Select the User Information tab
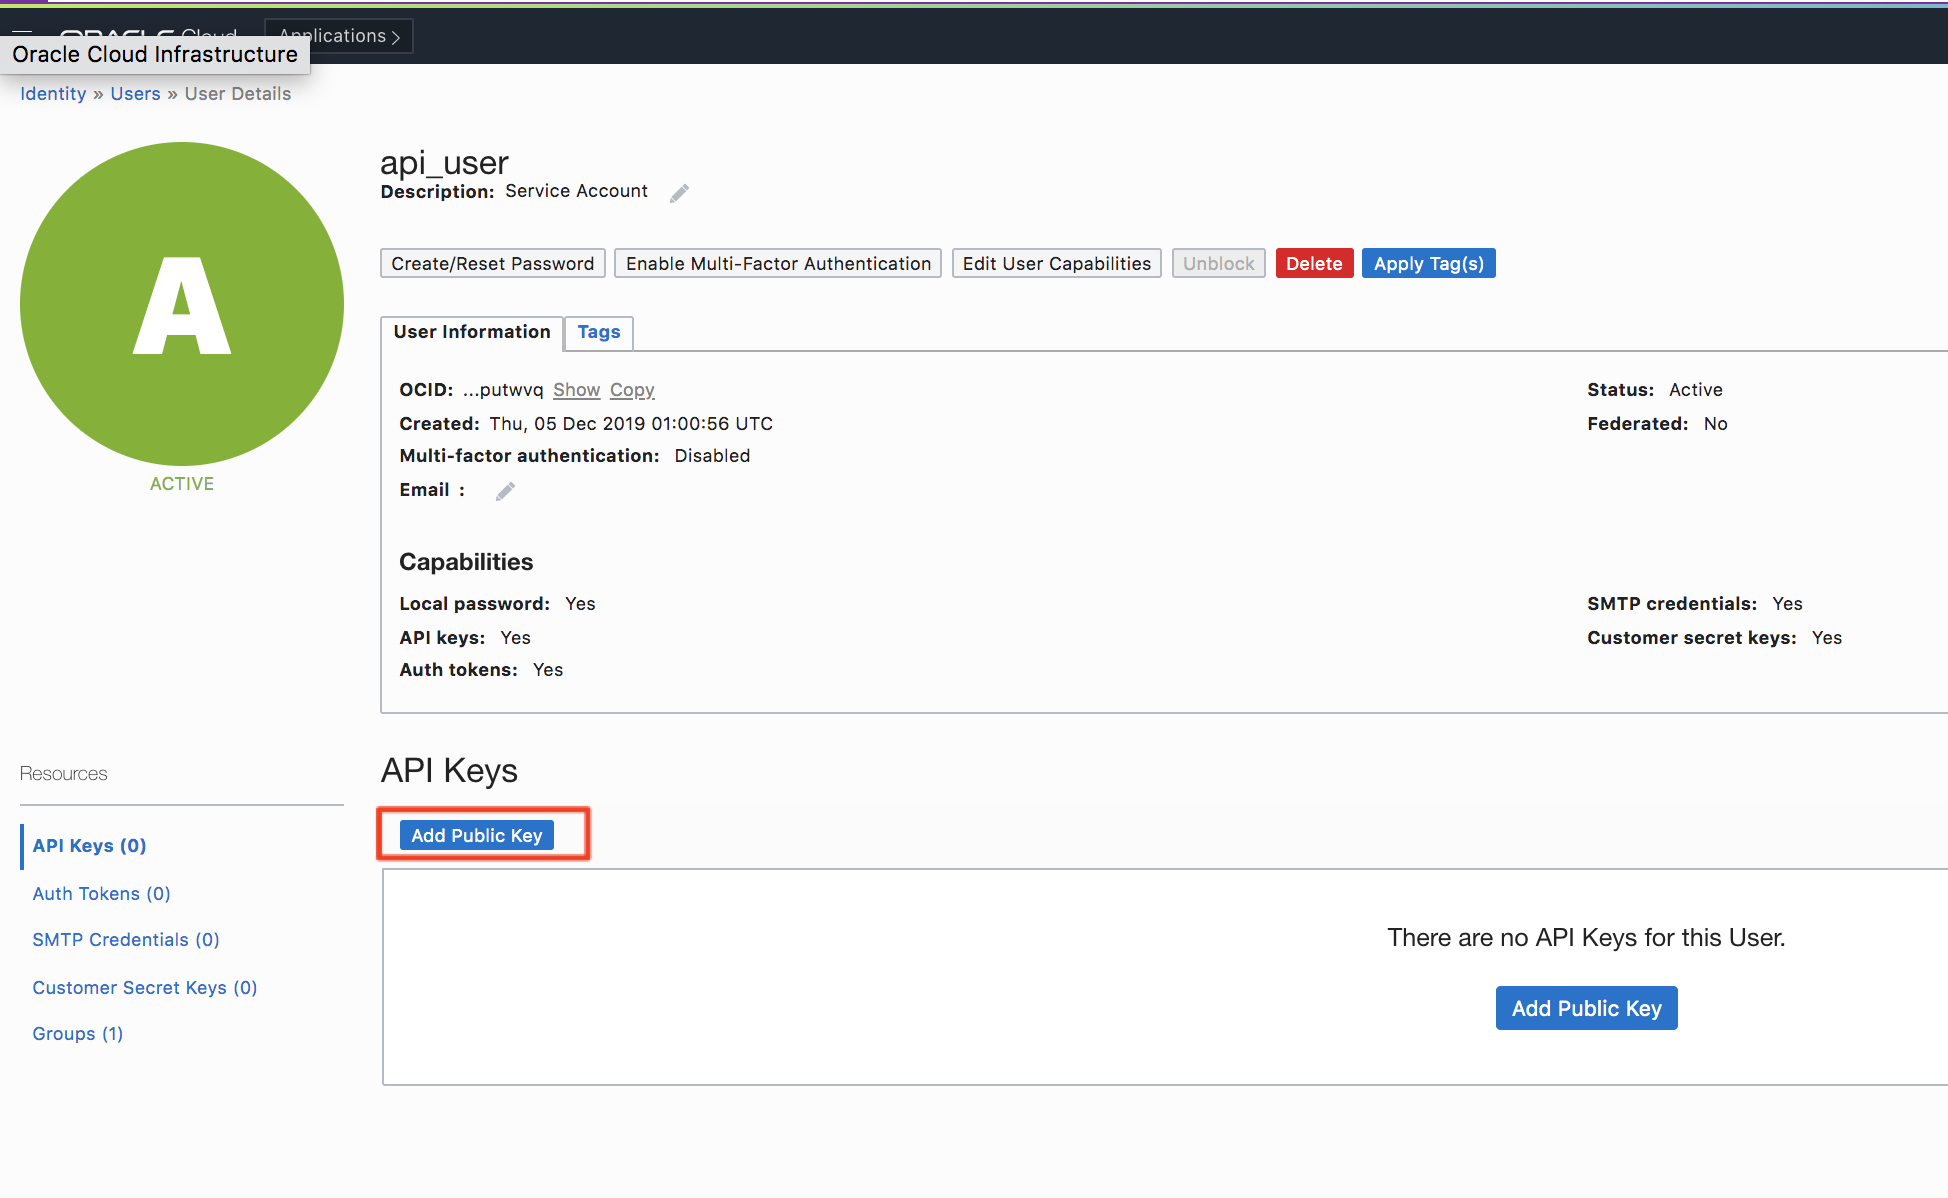The height and width of the screenshot is (1198, 1948). [471, 332]
